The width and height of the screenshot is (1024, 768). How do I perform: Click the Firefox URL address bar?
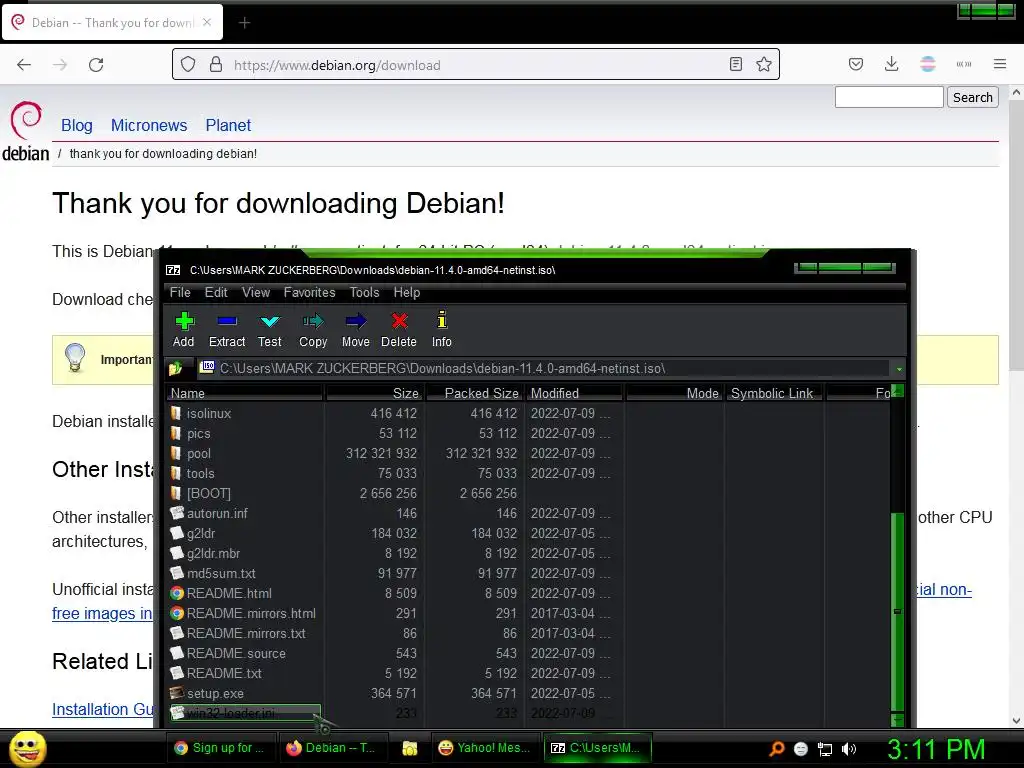pos(475,65)
